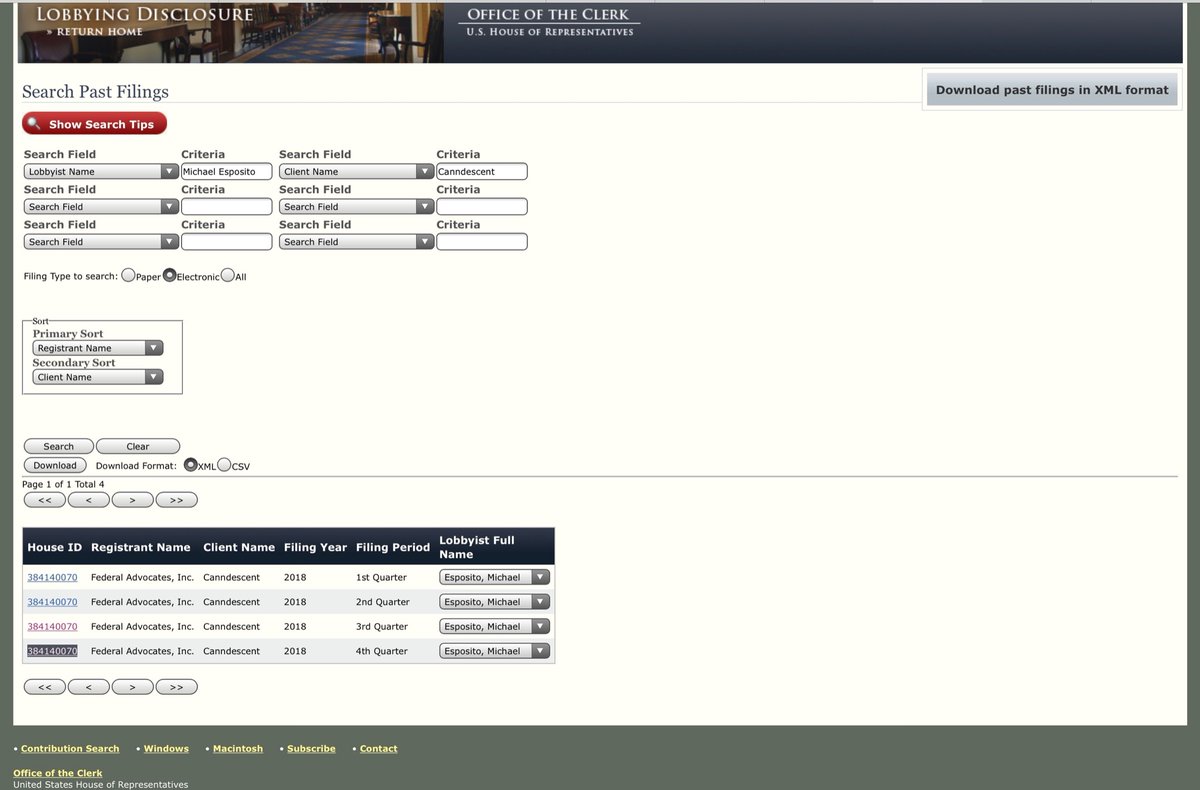Click Download past filings in XML format
Image resolution: width=1200 pixels, height=790 pixels.
(x=1051, y=89)
